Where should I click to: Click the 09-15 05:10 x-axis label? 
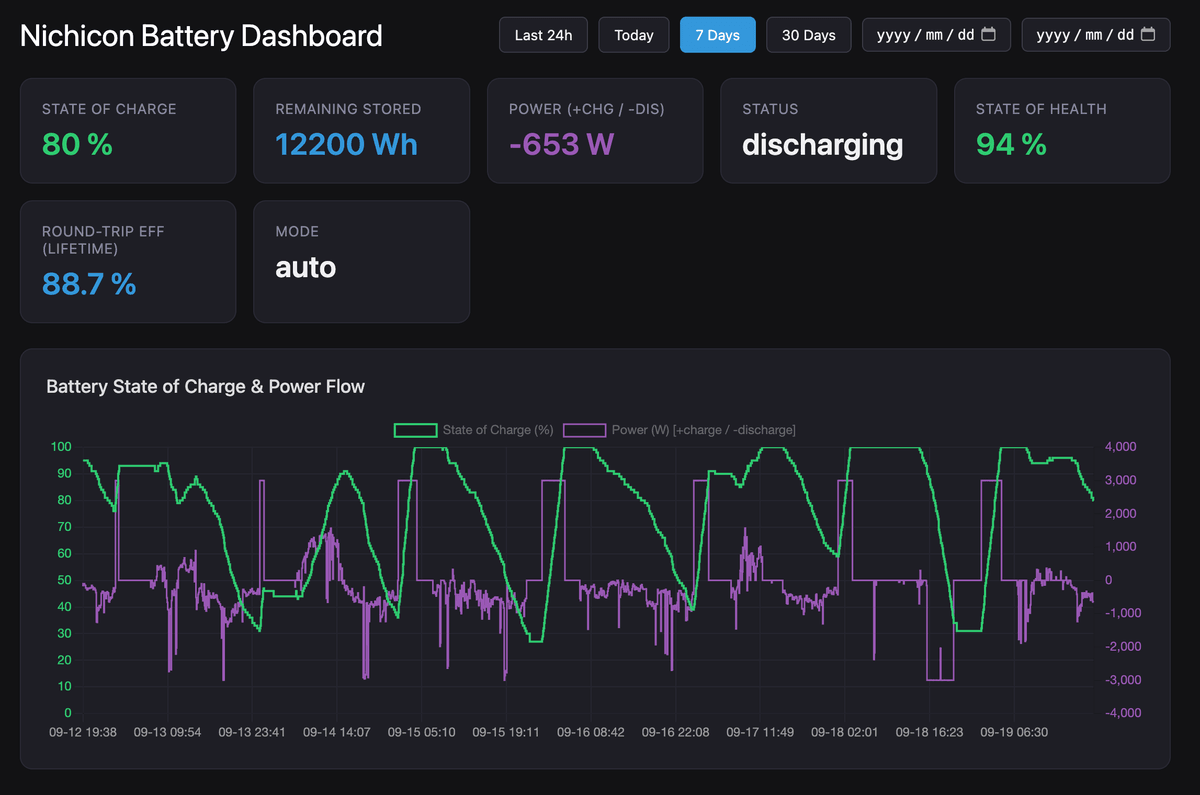422,733
